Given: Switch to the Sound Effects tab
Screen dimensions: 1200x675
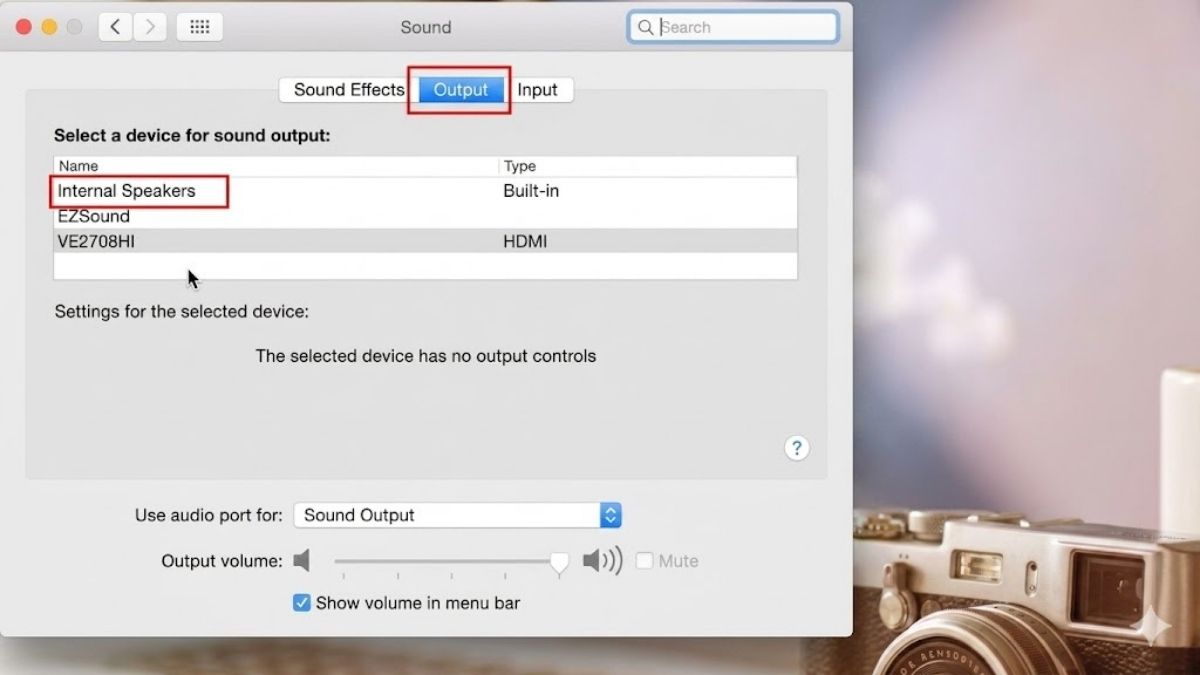Looking at the screenshot, I should coord(349,90).
